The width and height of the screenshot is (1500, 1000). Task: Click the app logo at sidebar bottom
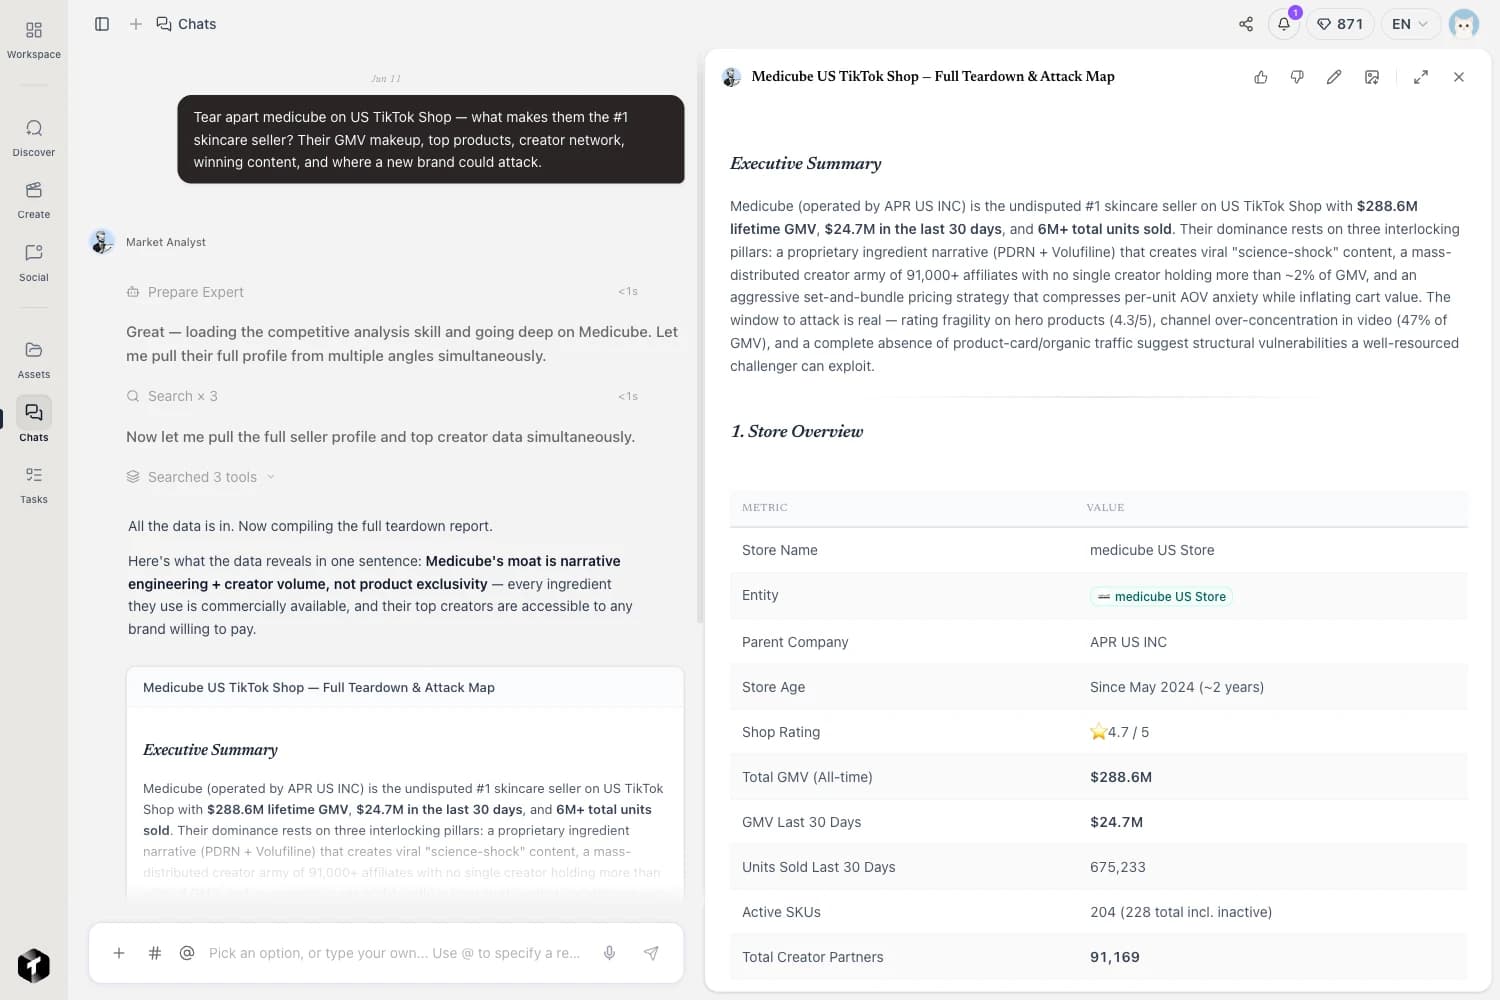[x=33, y=965]
